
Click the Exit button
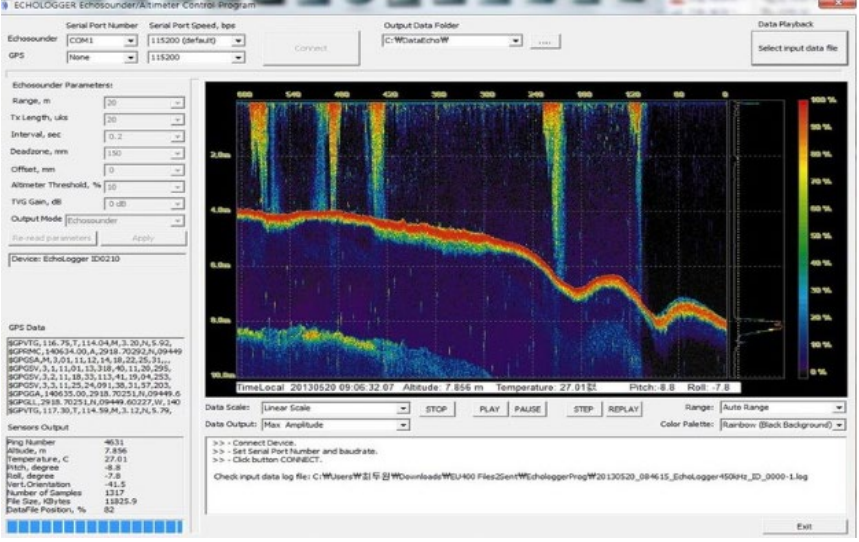tap(804, 527)
